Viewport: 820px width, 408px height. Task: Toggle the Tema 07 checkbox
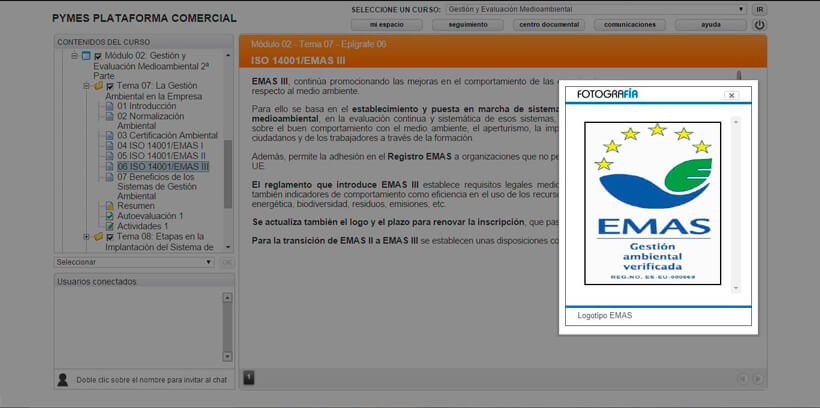coord(109,86)
